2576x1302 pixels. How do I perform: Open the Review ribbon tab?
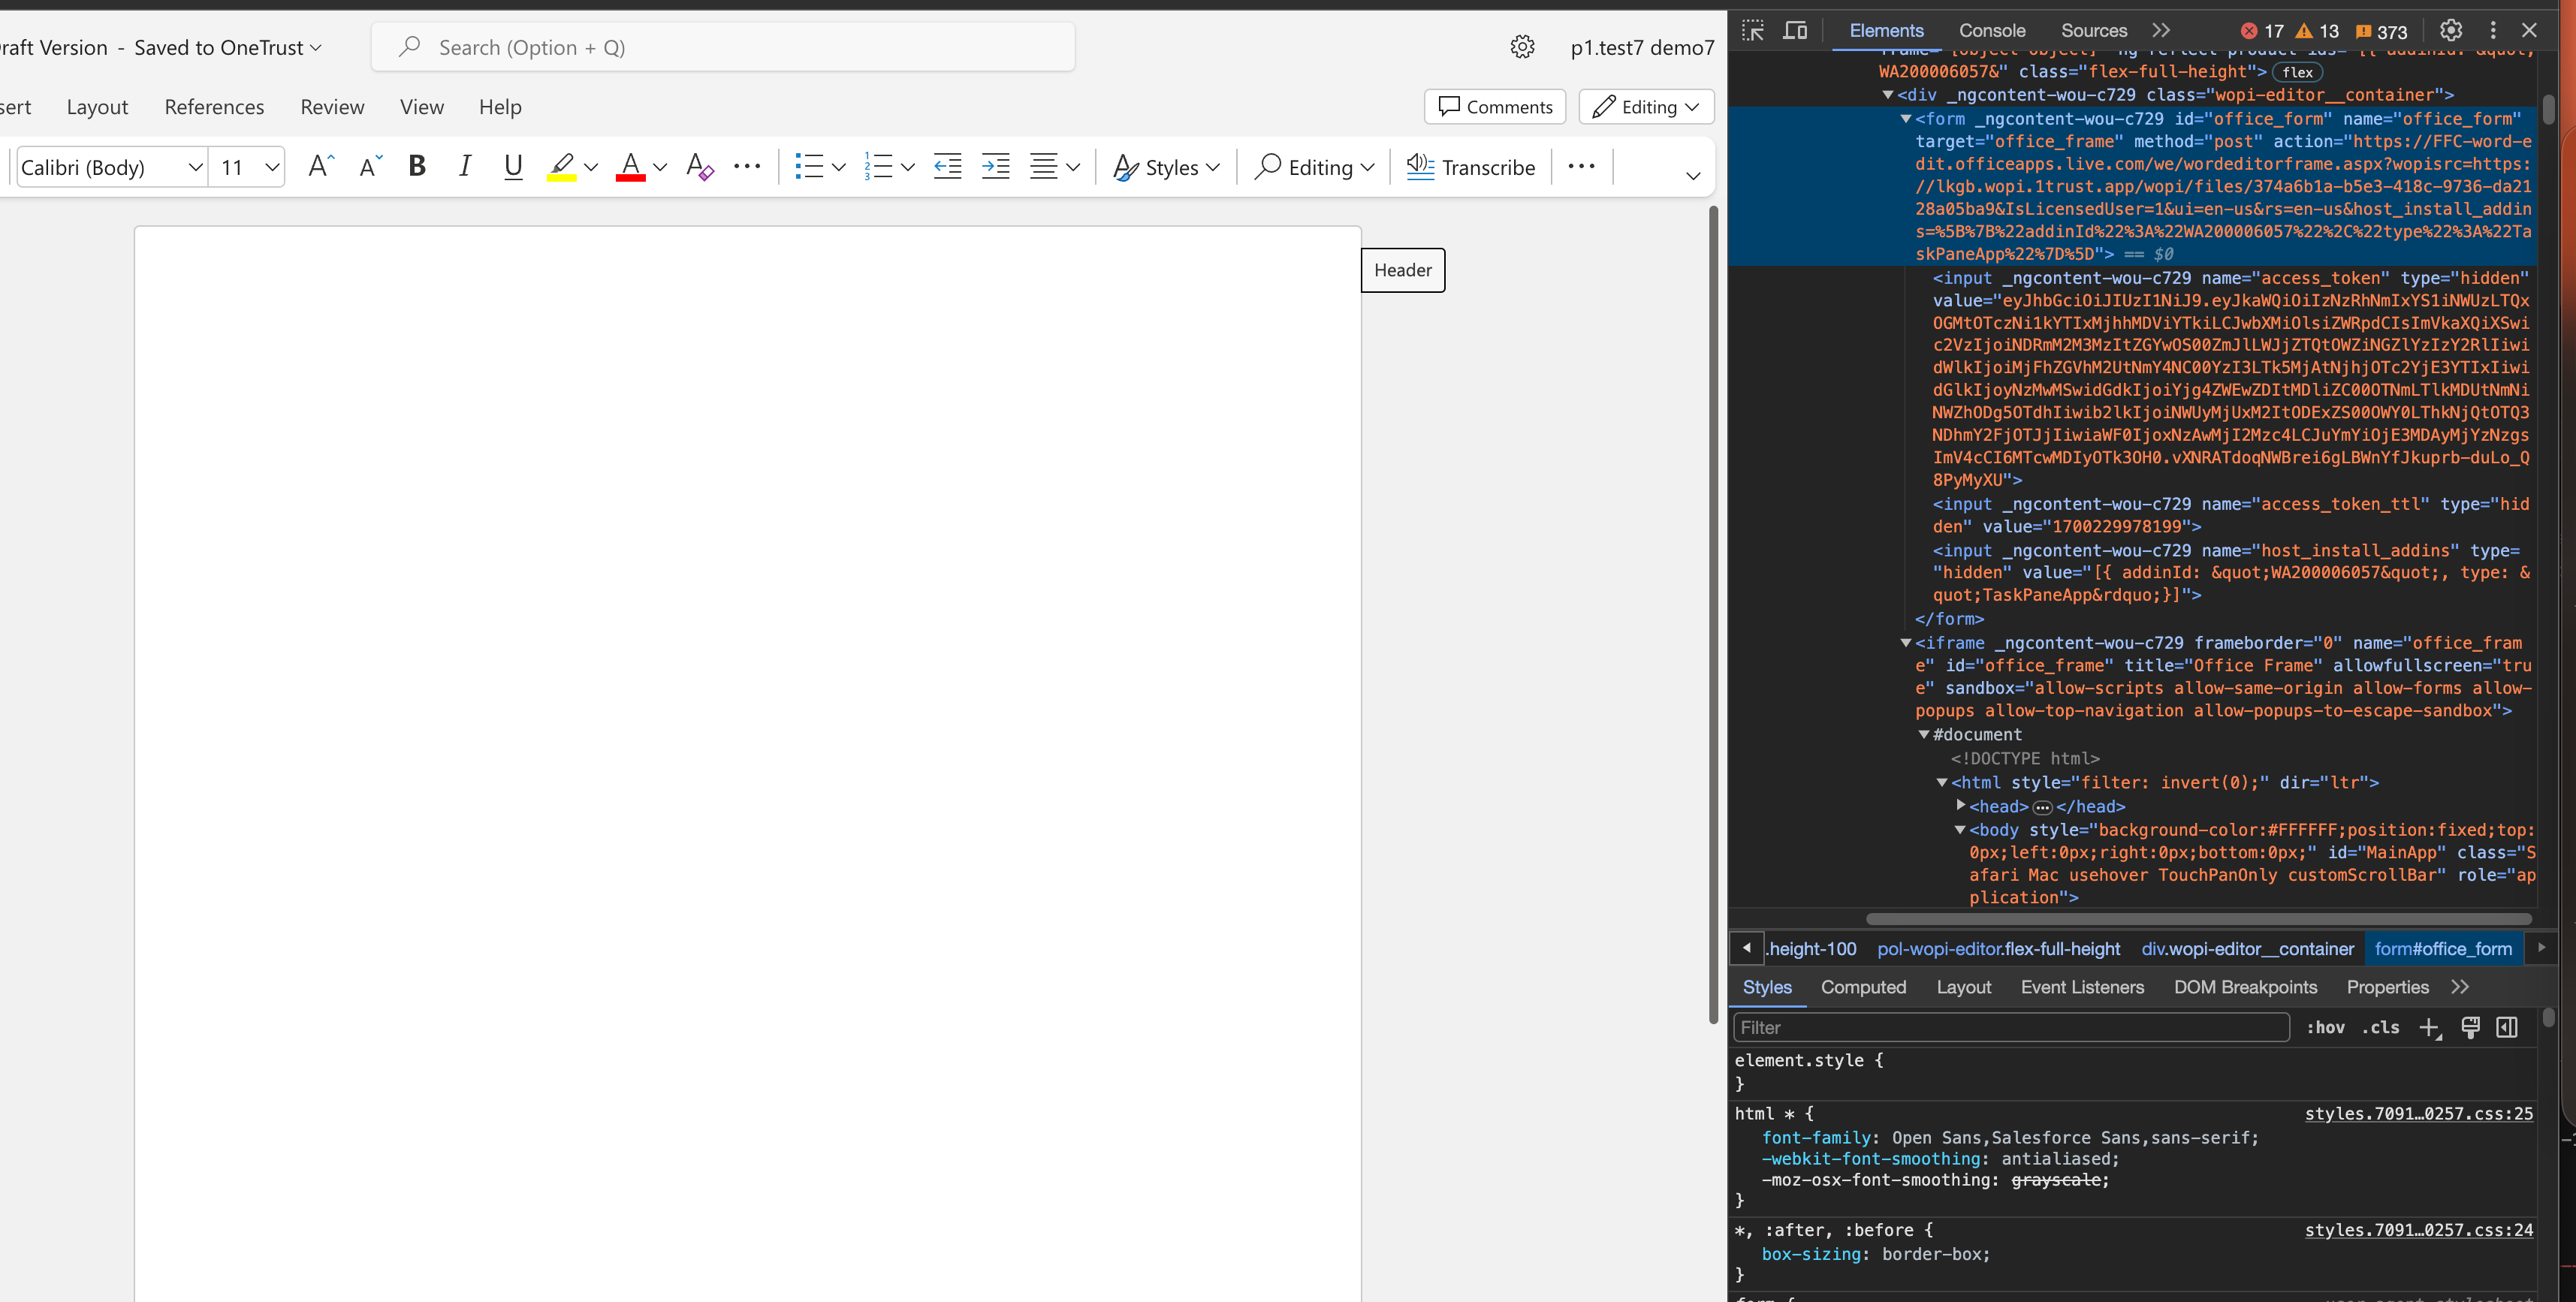tap(332, 107)
